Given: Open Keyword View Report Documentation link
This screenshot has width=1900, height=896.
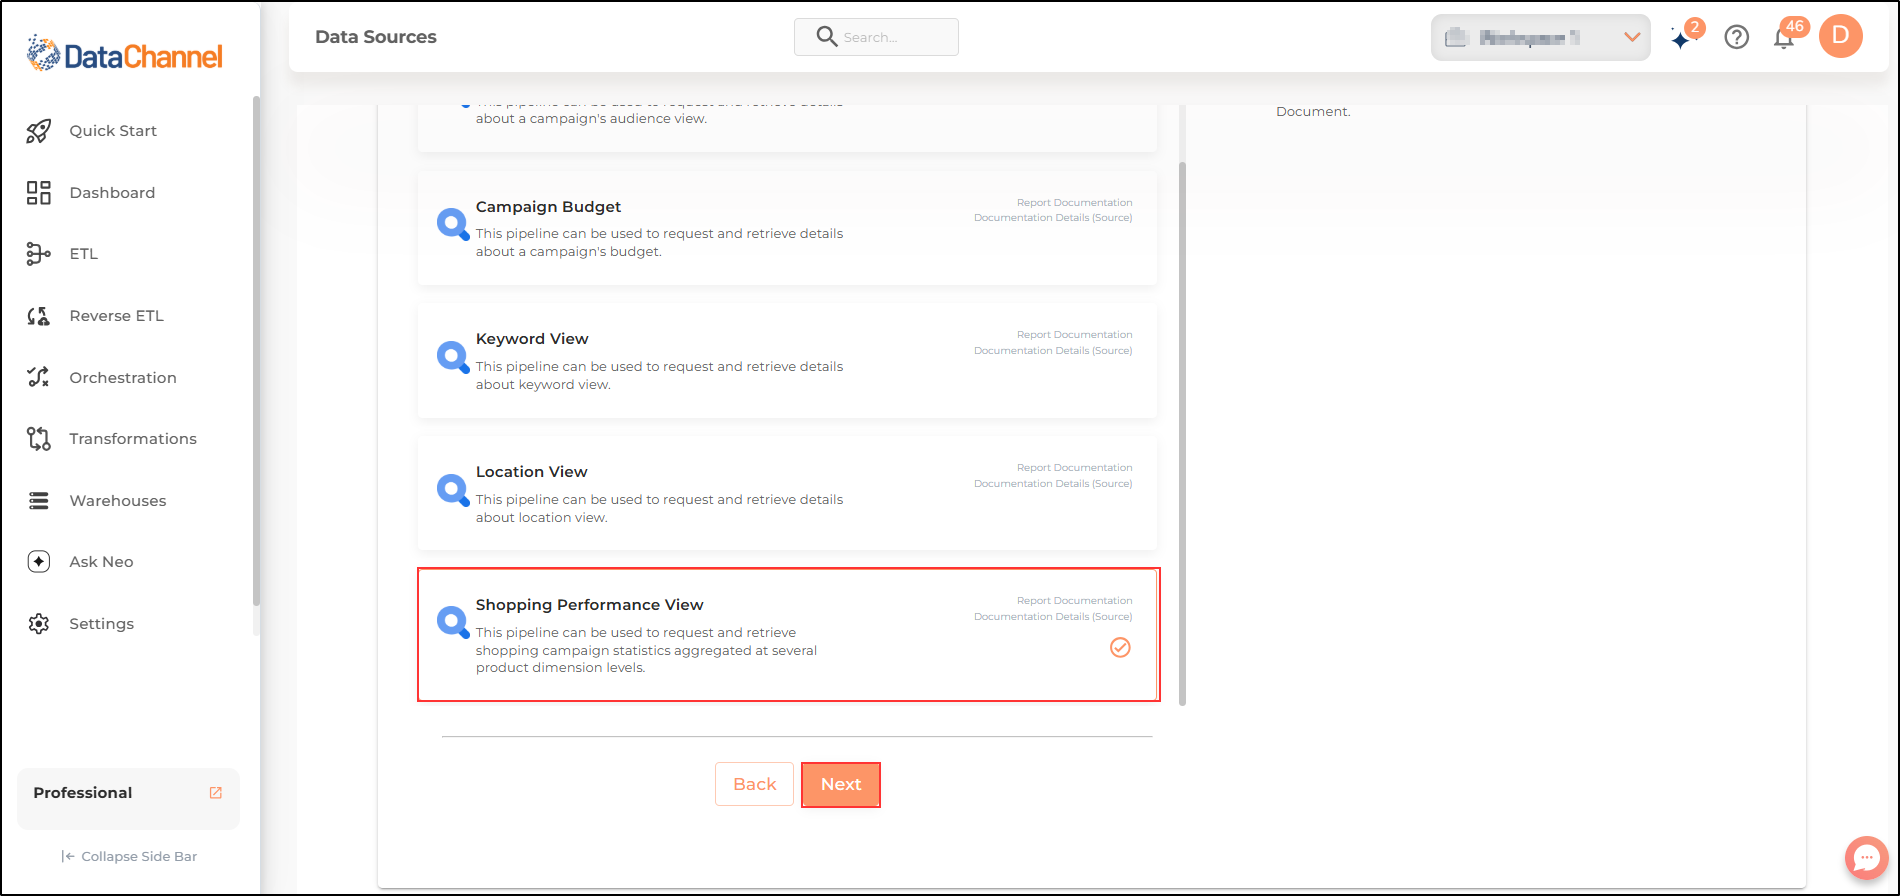Looking at the screenshot, I should pos(1075,335).
